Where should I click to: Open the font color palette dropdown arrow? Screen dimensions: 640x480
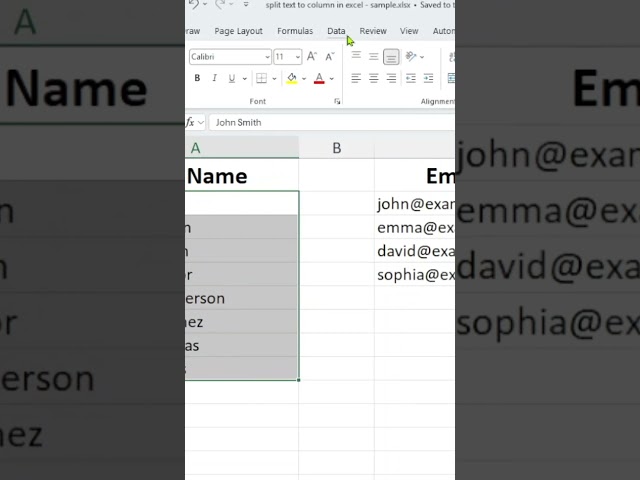pos(332,78)
